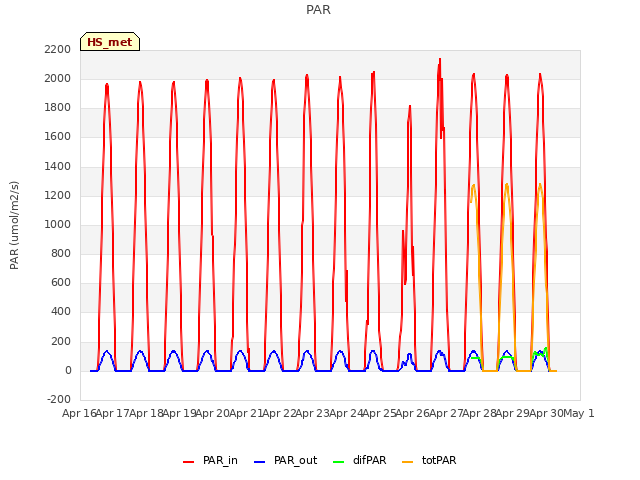Click the red PAR_in legend swatch
Screen dimensions: 640x480
click(x=189, y=462)
